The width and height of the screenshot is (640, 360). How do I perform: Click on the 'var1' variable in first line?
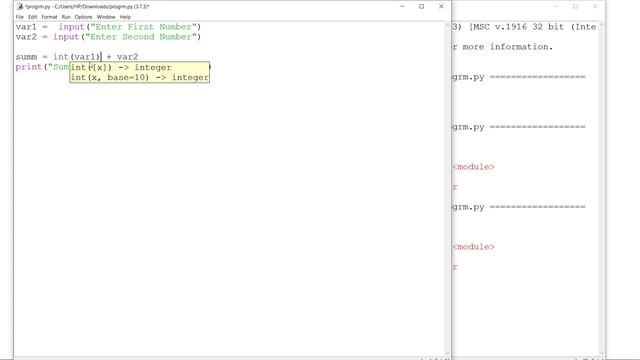[26, 27]
